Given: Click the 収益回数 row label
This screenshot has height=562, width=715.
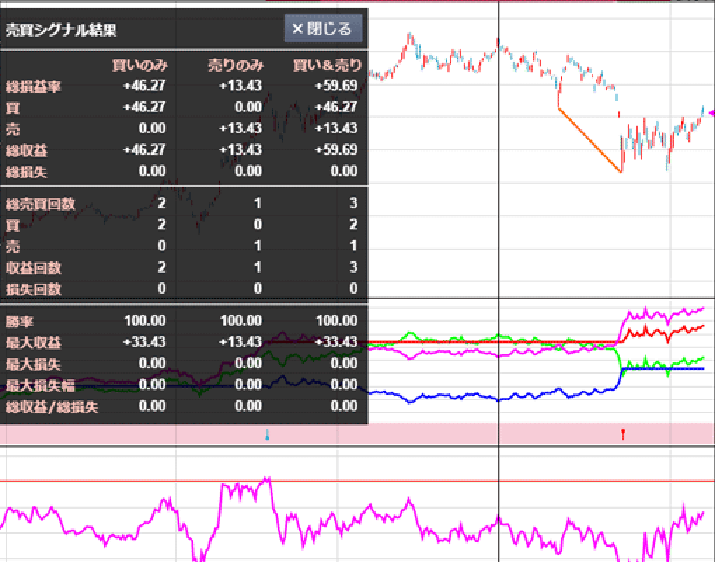Looking at the screenshot, I should coord(34,268).
